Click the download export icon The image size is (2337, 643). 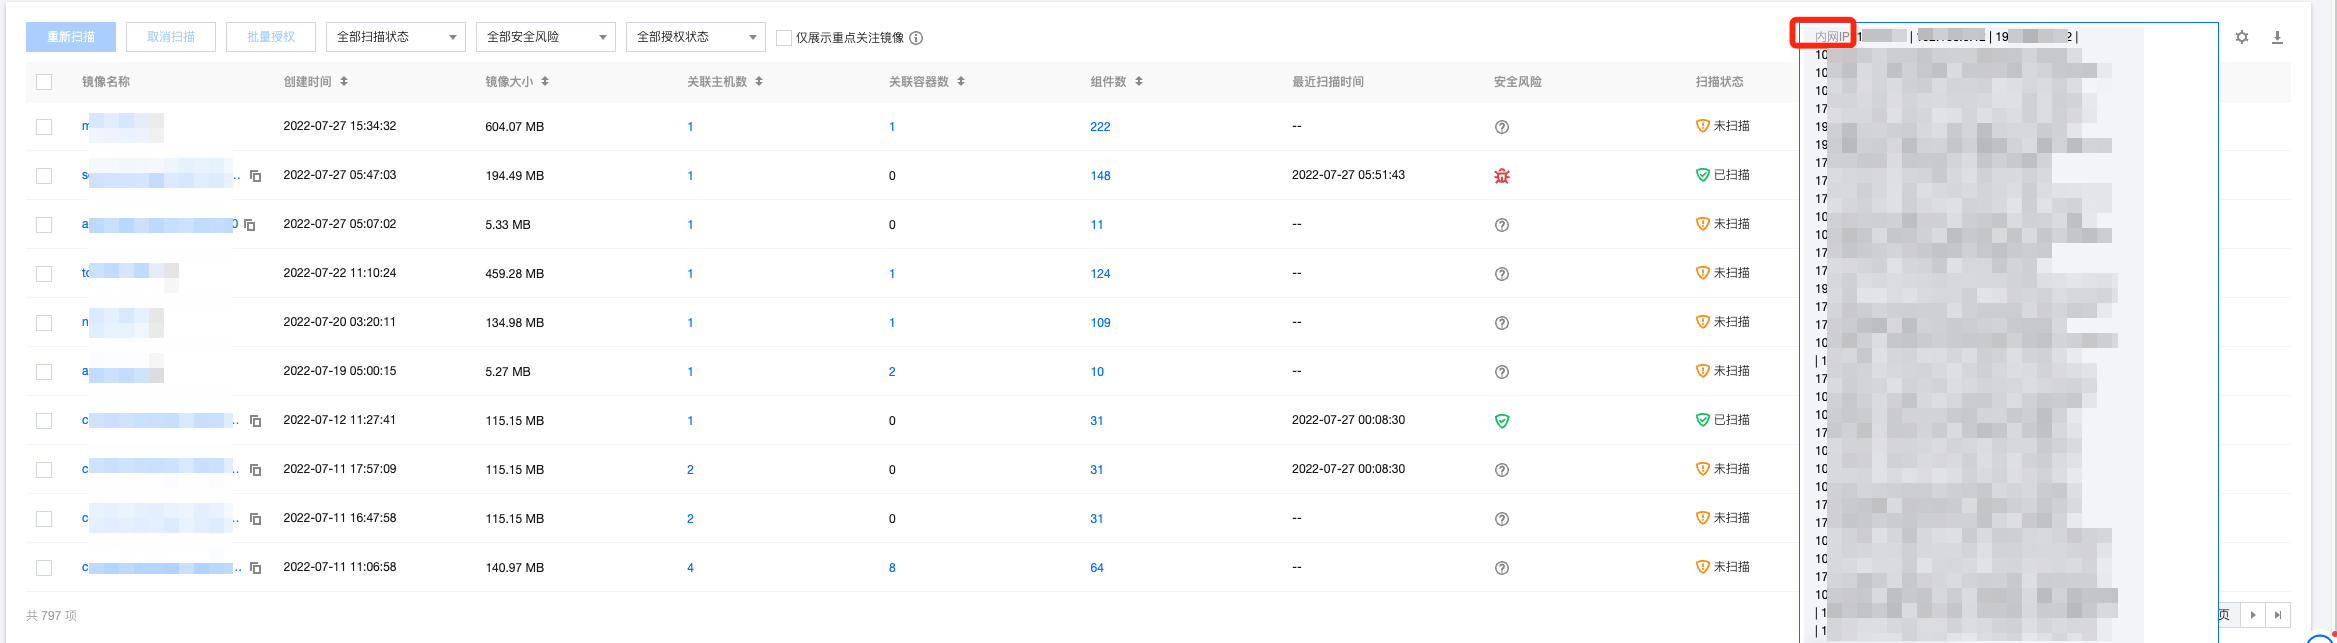click(2277, 37)
